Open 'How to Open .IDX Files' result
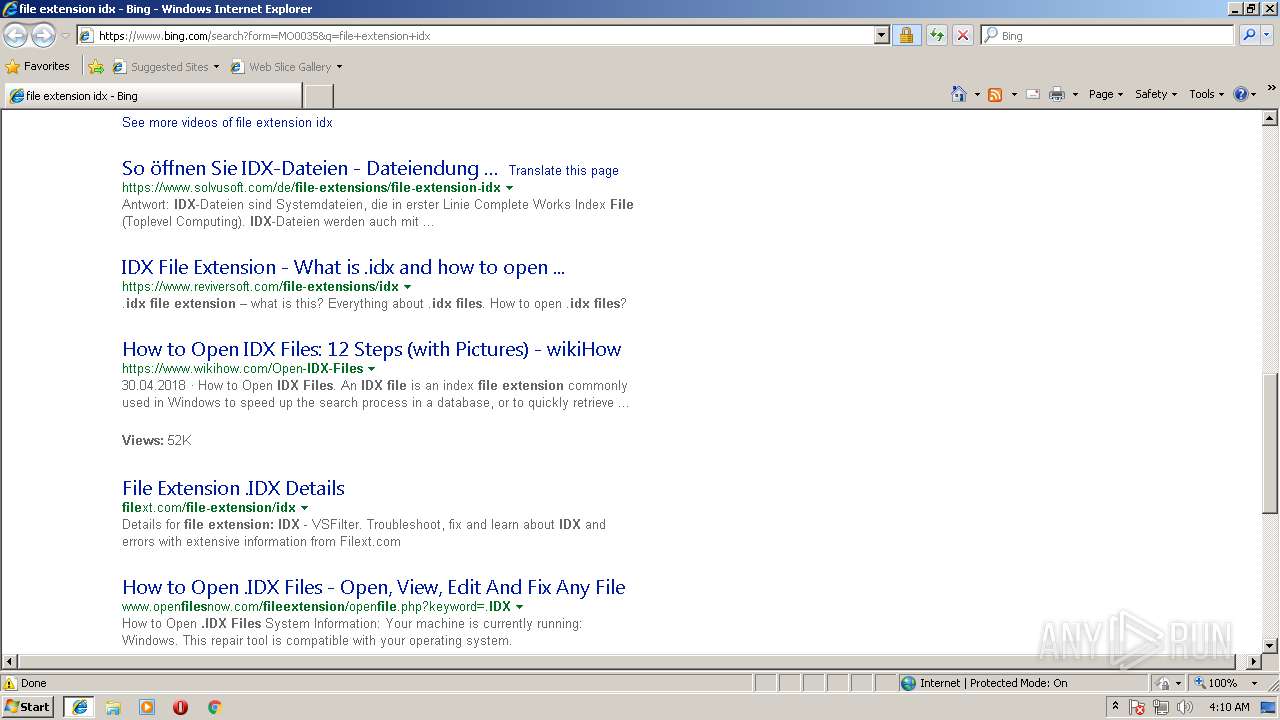 (374, 587)
